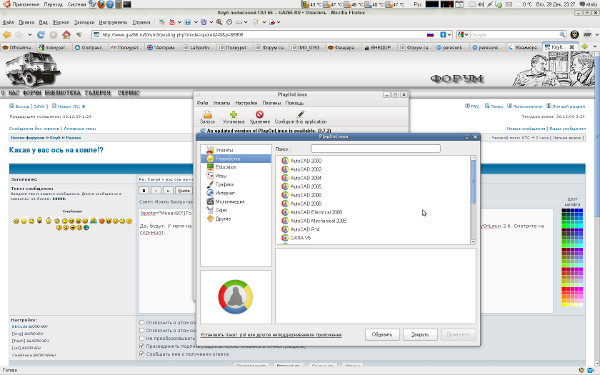The height and width of the screenshot is (375, 600).
Task: Click the bold B formatting button in forum
Action: (x=144, y=191)
